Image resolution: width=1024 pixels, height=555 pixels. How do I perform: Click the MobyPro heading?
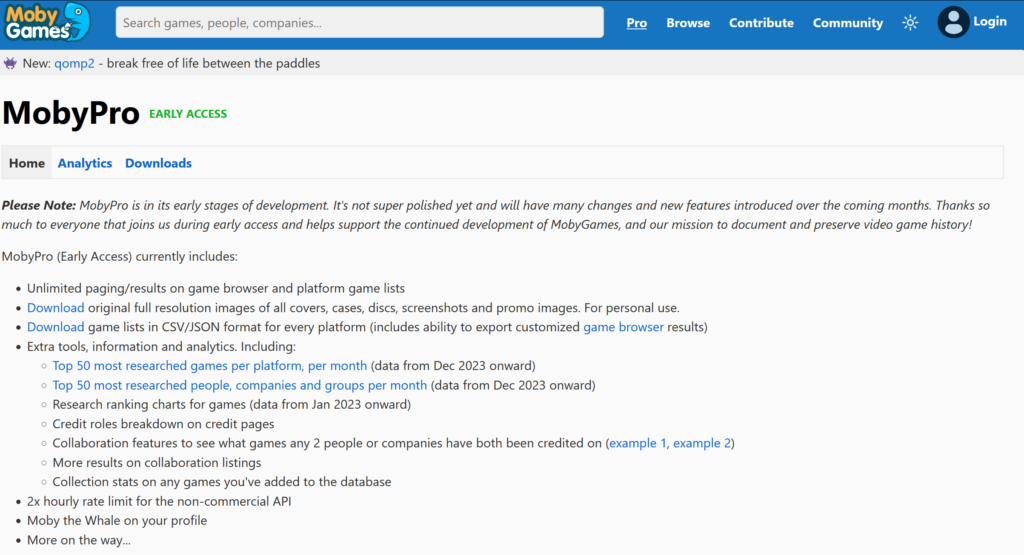71,113
